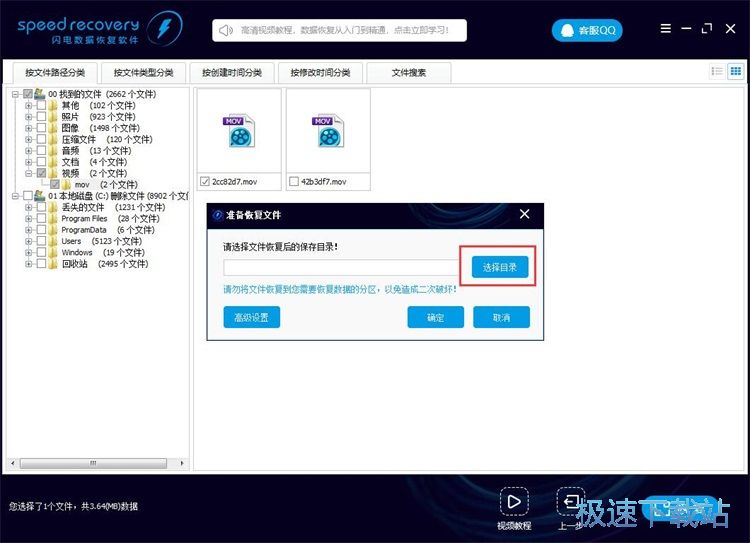Collapse the 01 本地磁盘 (C:) node
Viewport: 750px width, 543px height.
(16, 196)
